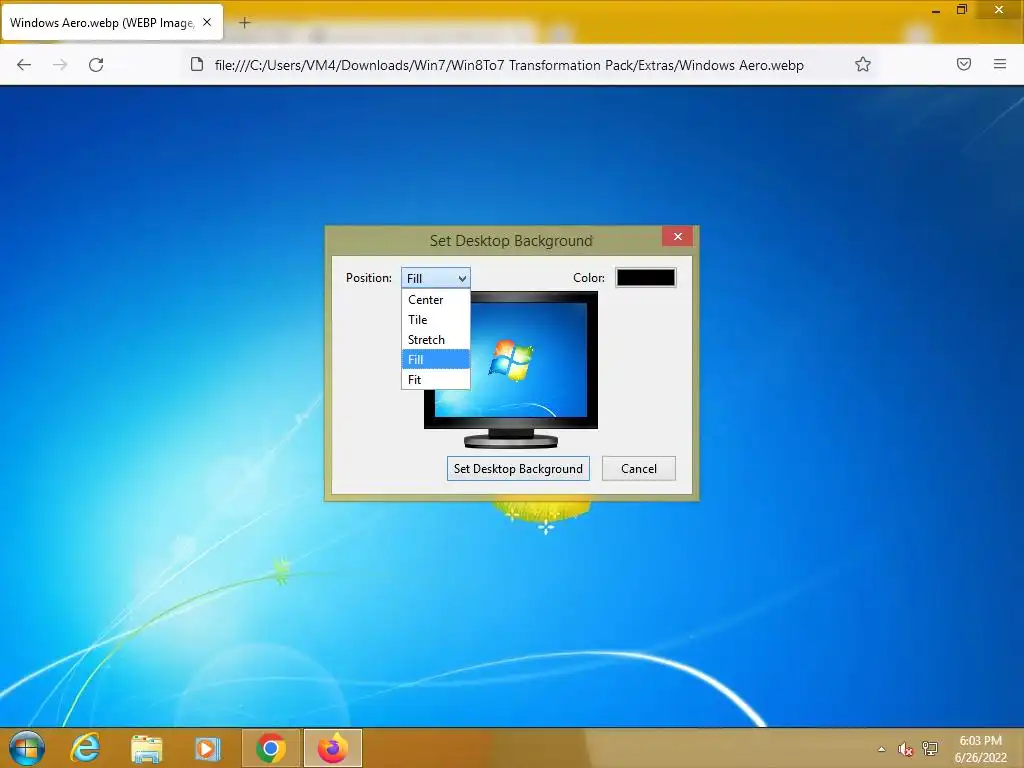
Task: Click the taskbar clock showing 6:03 PM
Action: coord(980,749)
